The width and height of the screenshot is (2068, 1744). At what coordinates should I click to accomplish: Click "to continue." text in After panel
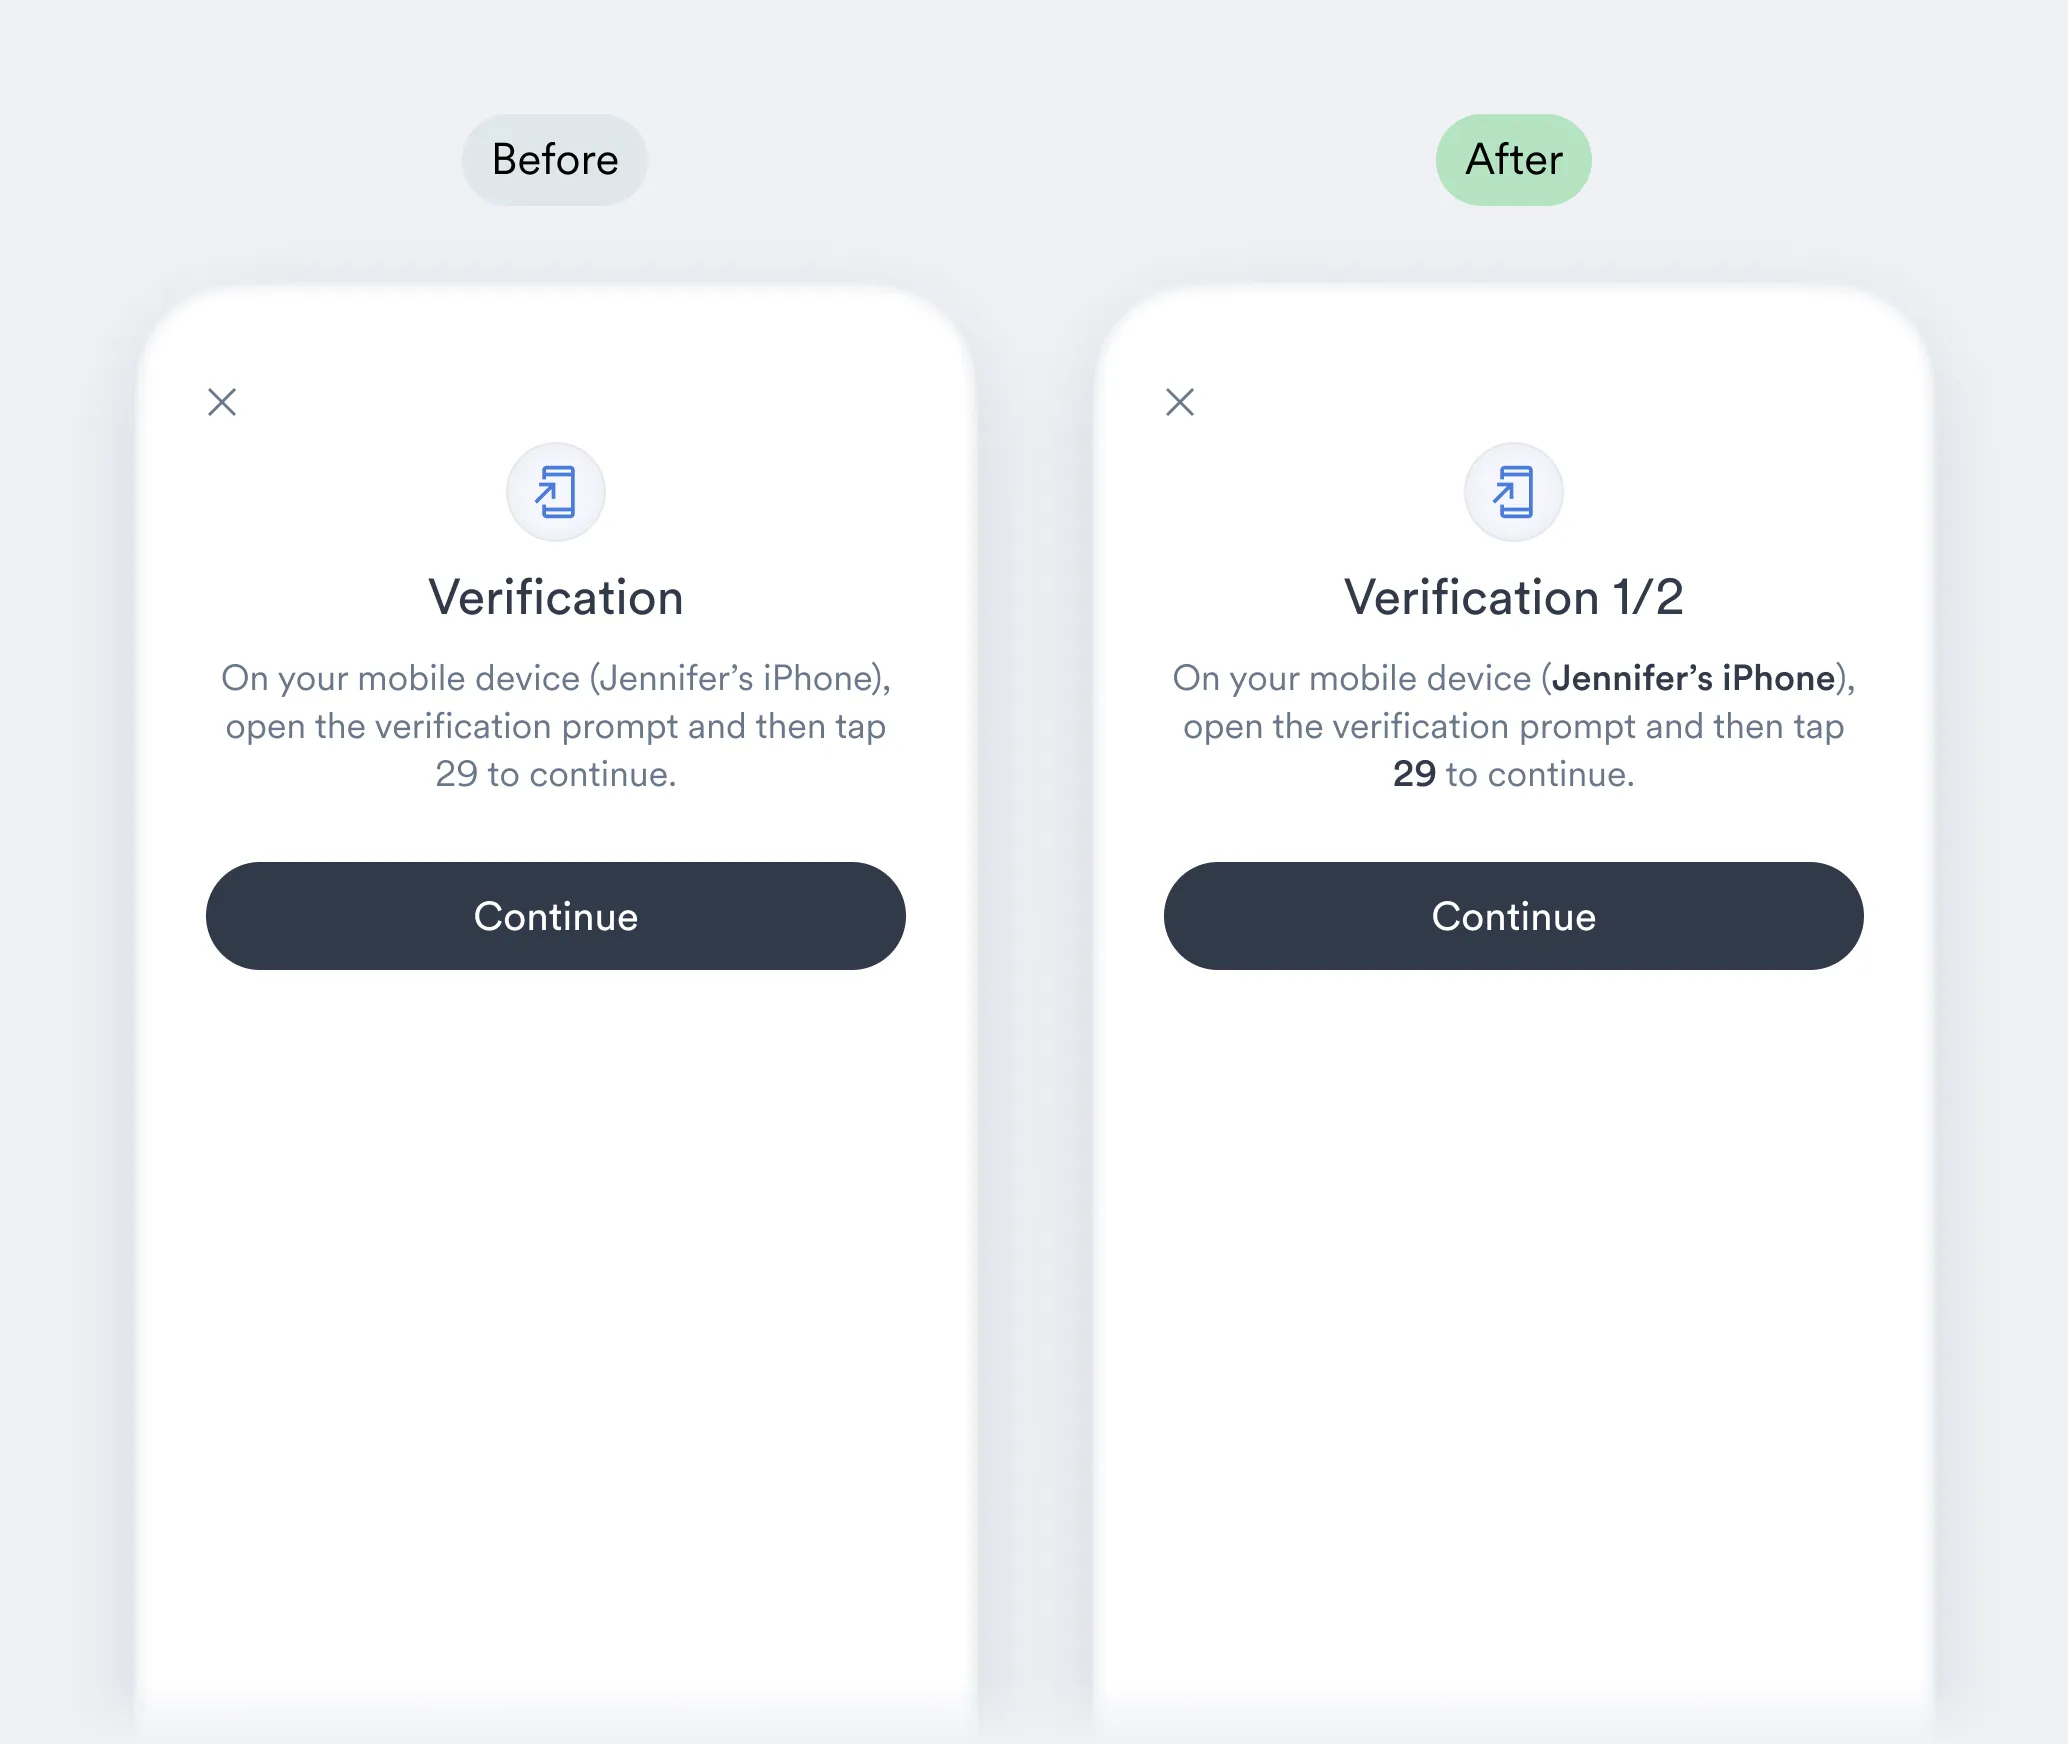[1540, 774]
